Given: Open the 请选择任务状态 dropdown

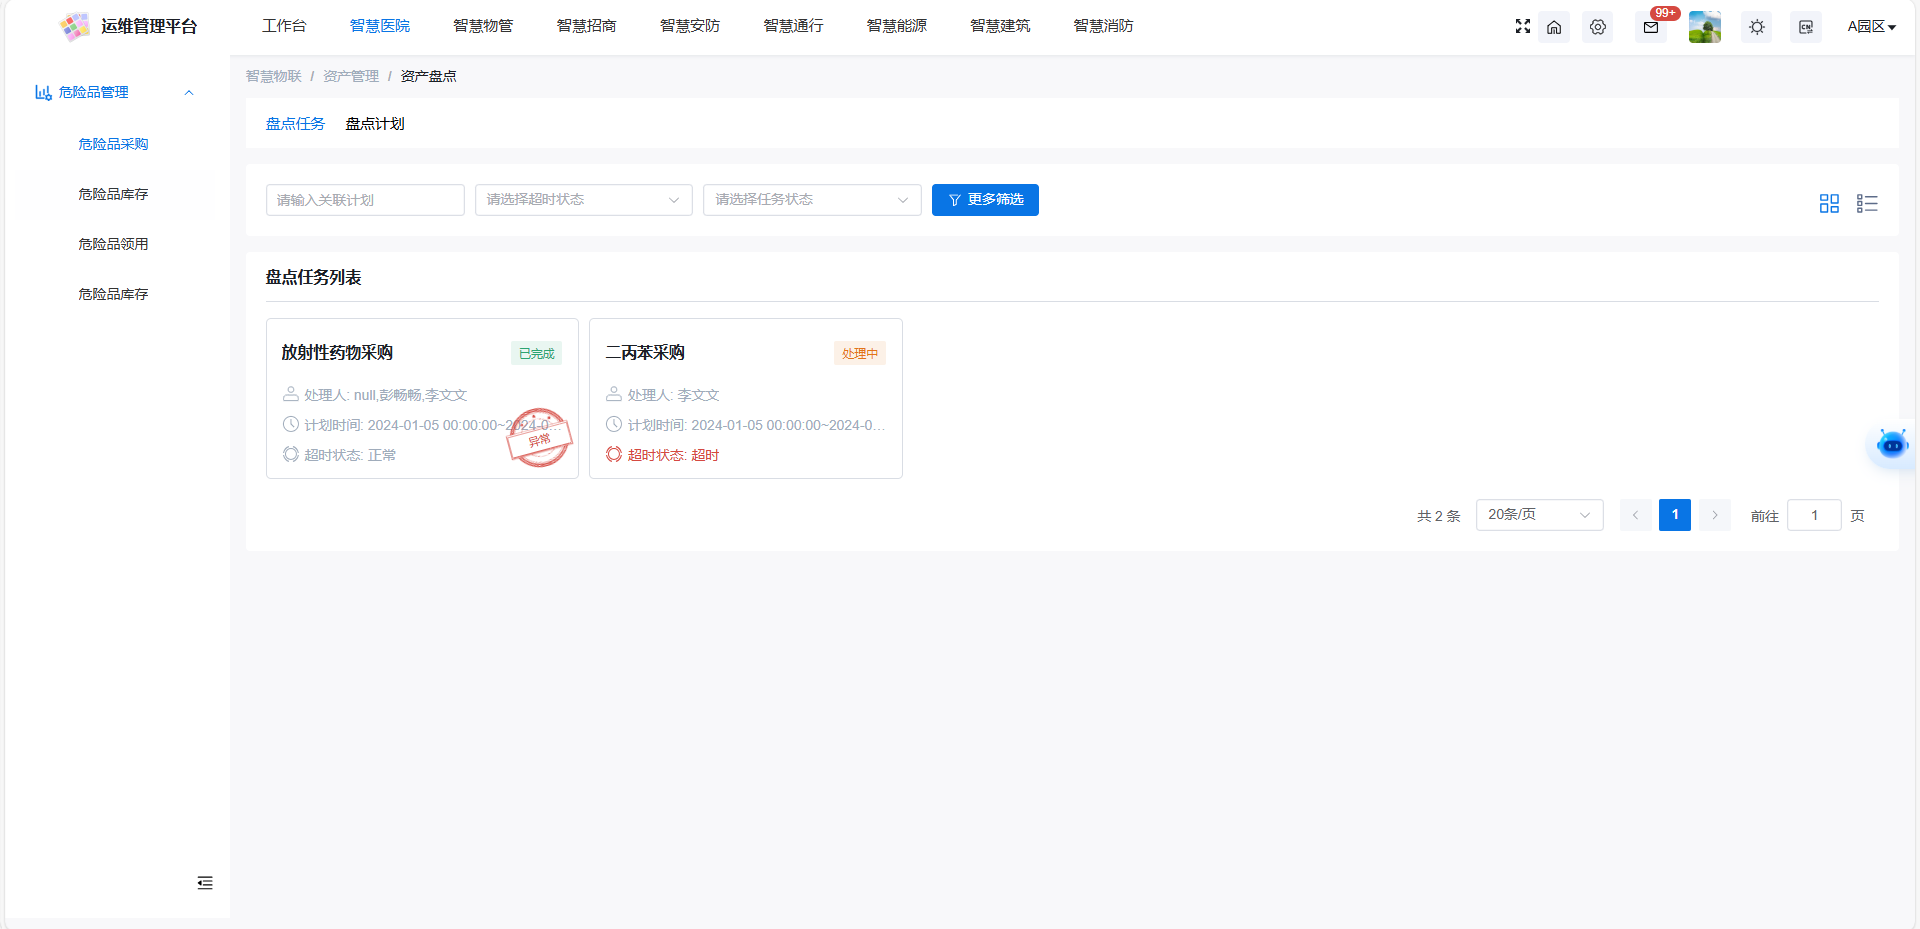Looking at the screenshot, I should click(812, 200).
